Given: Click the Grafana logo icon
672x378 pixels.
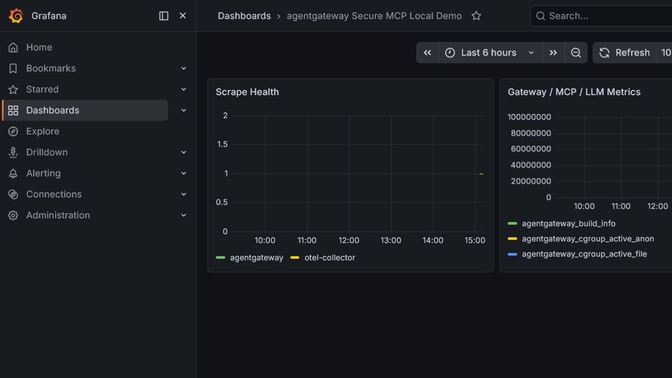Looking at the screenshot, I should coord(16,16).
